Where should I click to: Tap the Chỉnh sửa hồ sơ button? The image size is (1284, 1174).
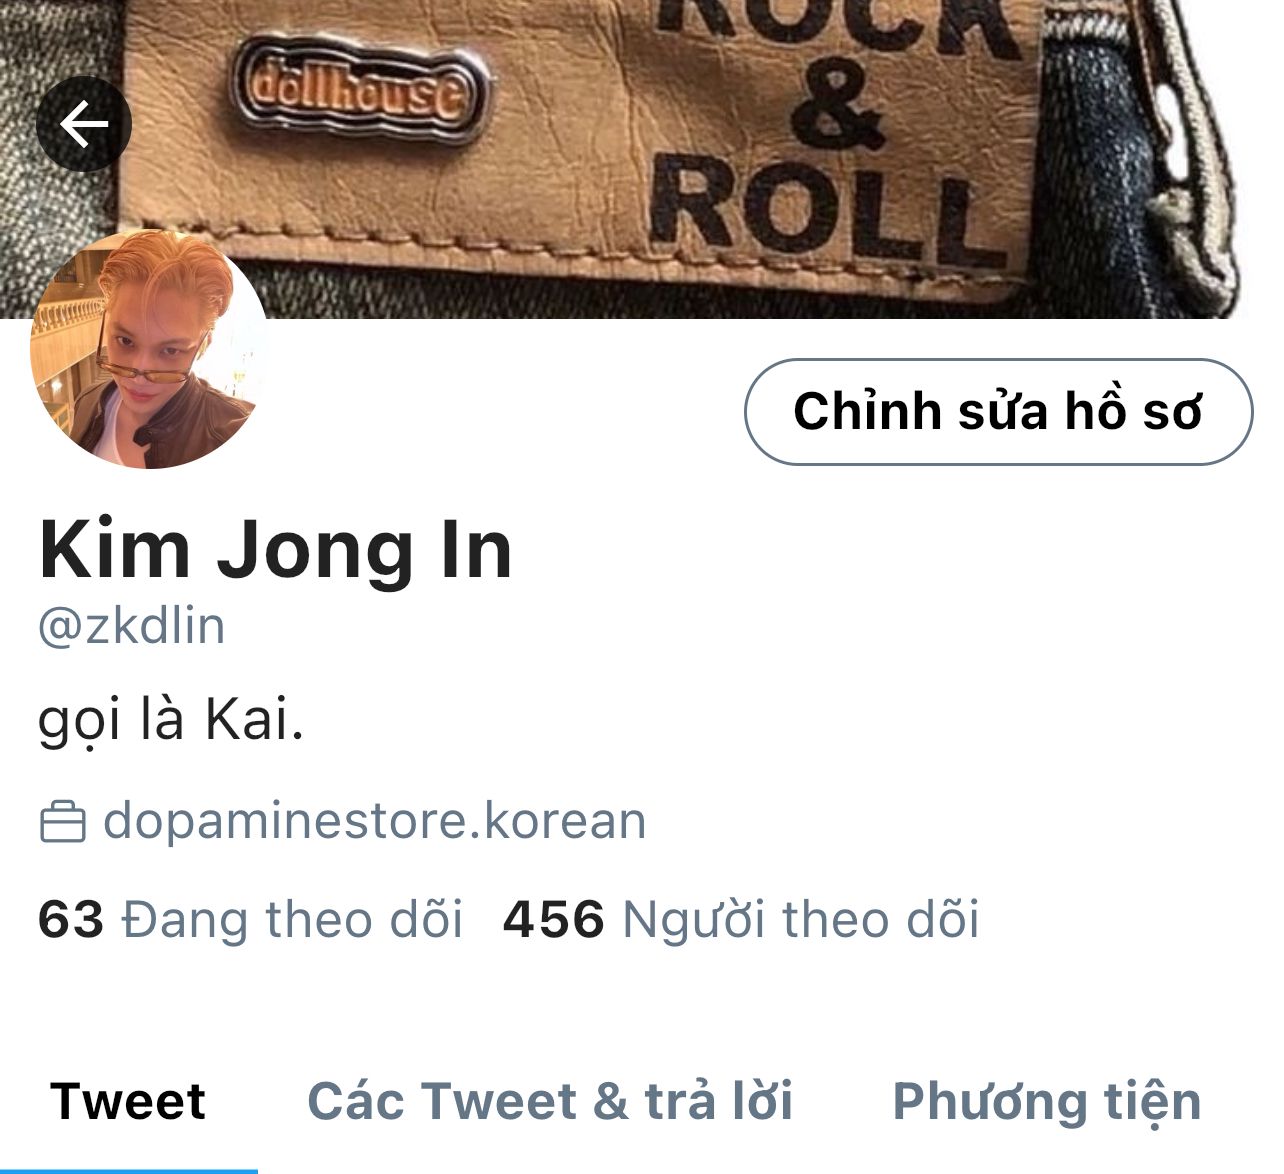coord(998,411)
